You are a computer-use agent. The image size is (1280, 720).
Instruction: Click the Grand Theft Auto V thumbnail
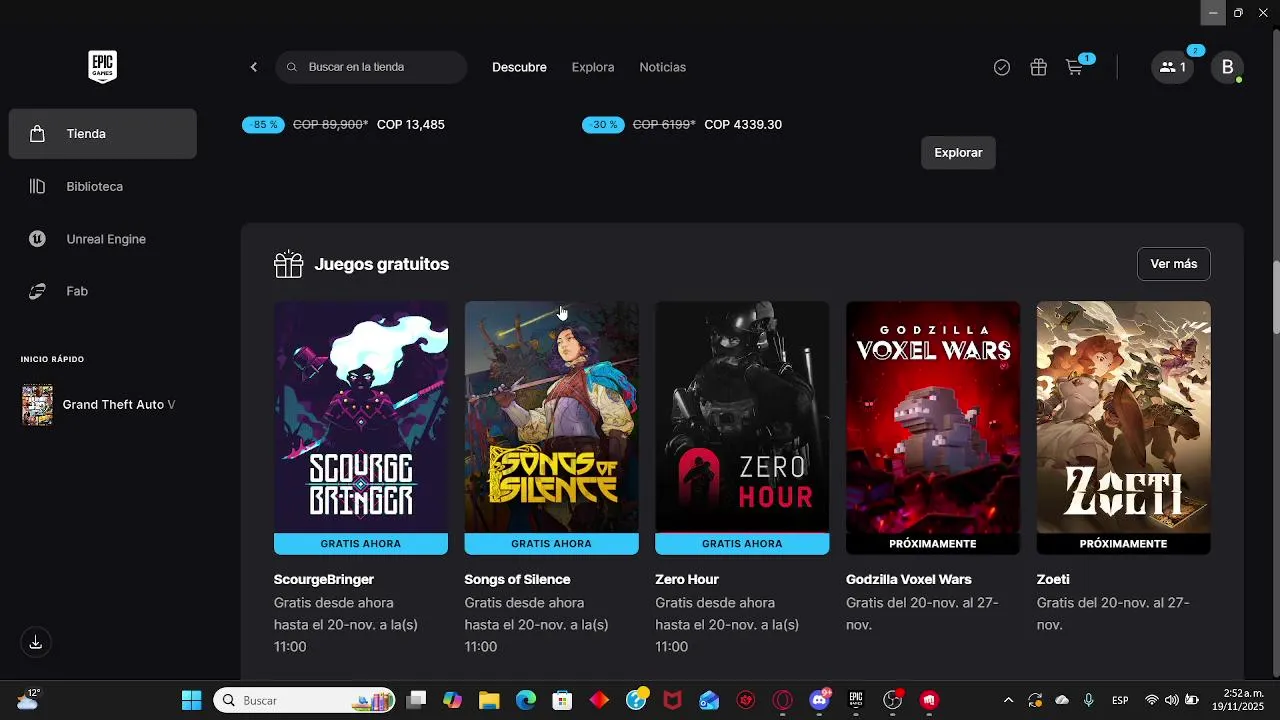click(x=37, y=405)
